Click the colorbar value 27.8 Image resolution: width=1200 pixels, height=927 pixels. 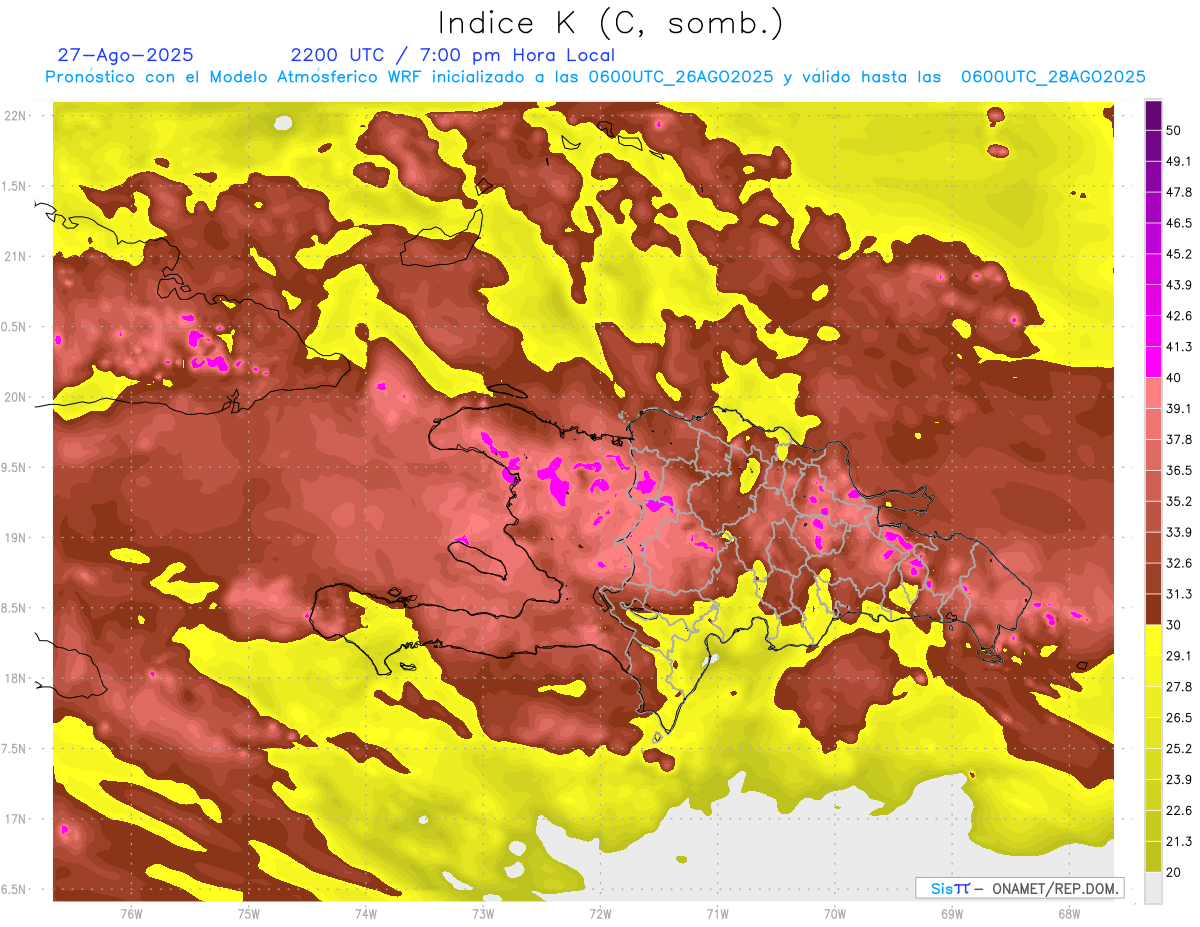click(1179, 687)
